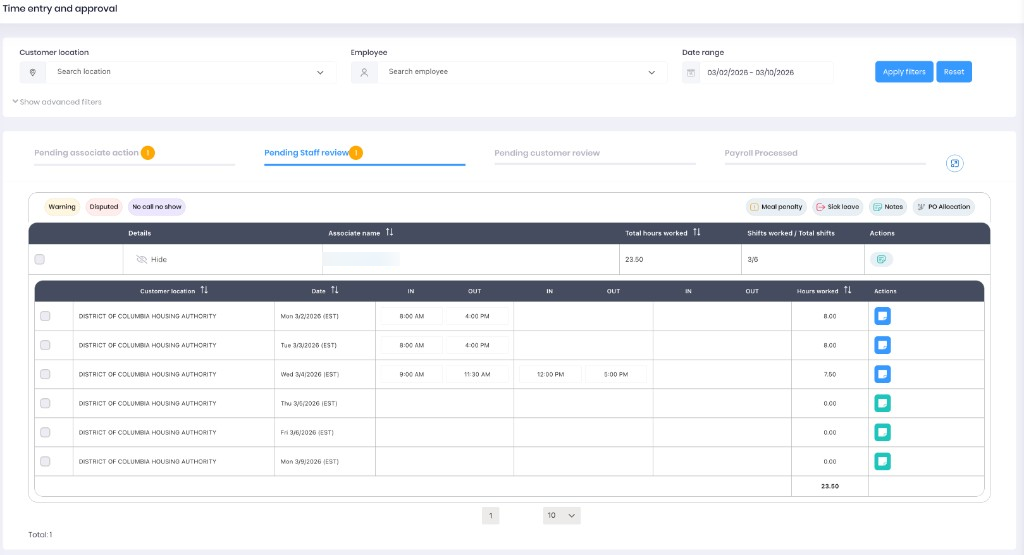Open notes for Tue 3/3/2026 row
1024x555 pixels.
pos(882,345)
